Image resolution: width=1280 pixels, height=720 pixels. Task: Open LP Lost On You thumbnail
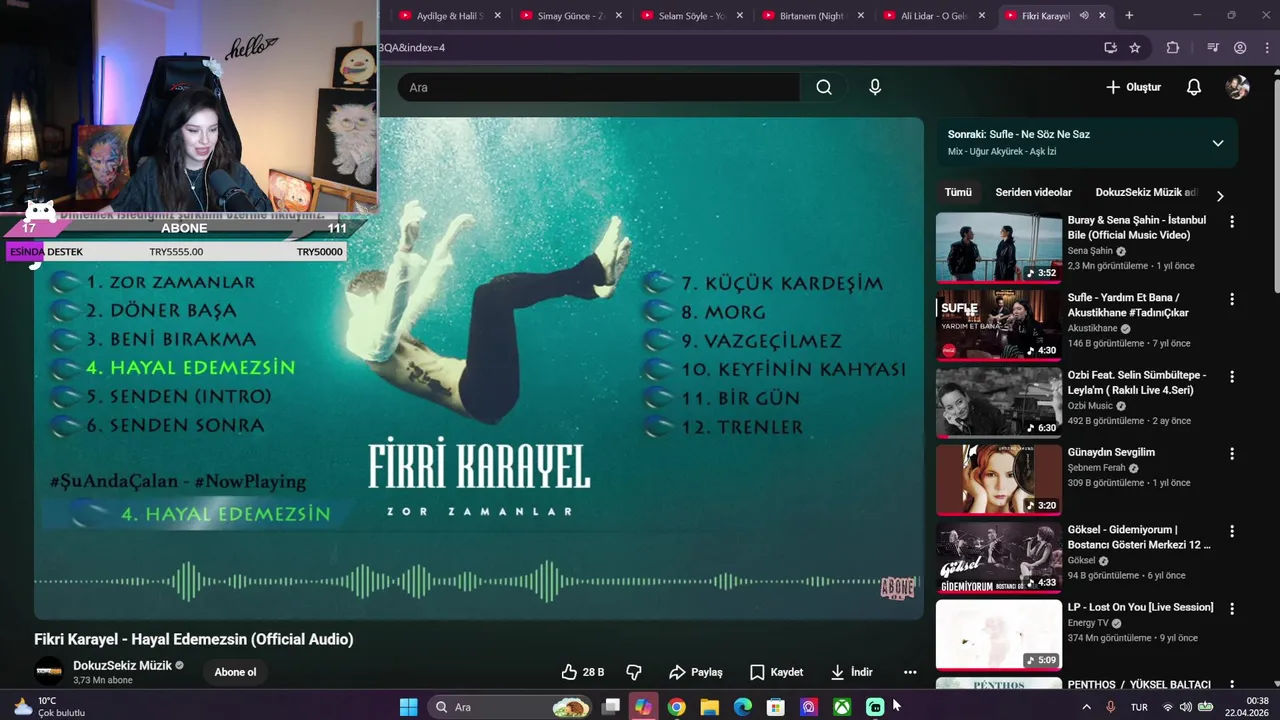pos(998,635)
